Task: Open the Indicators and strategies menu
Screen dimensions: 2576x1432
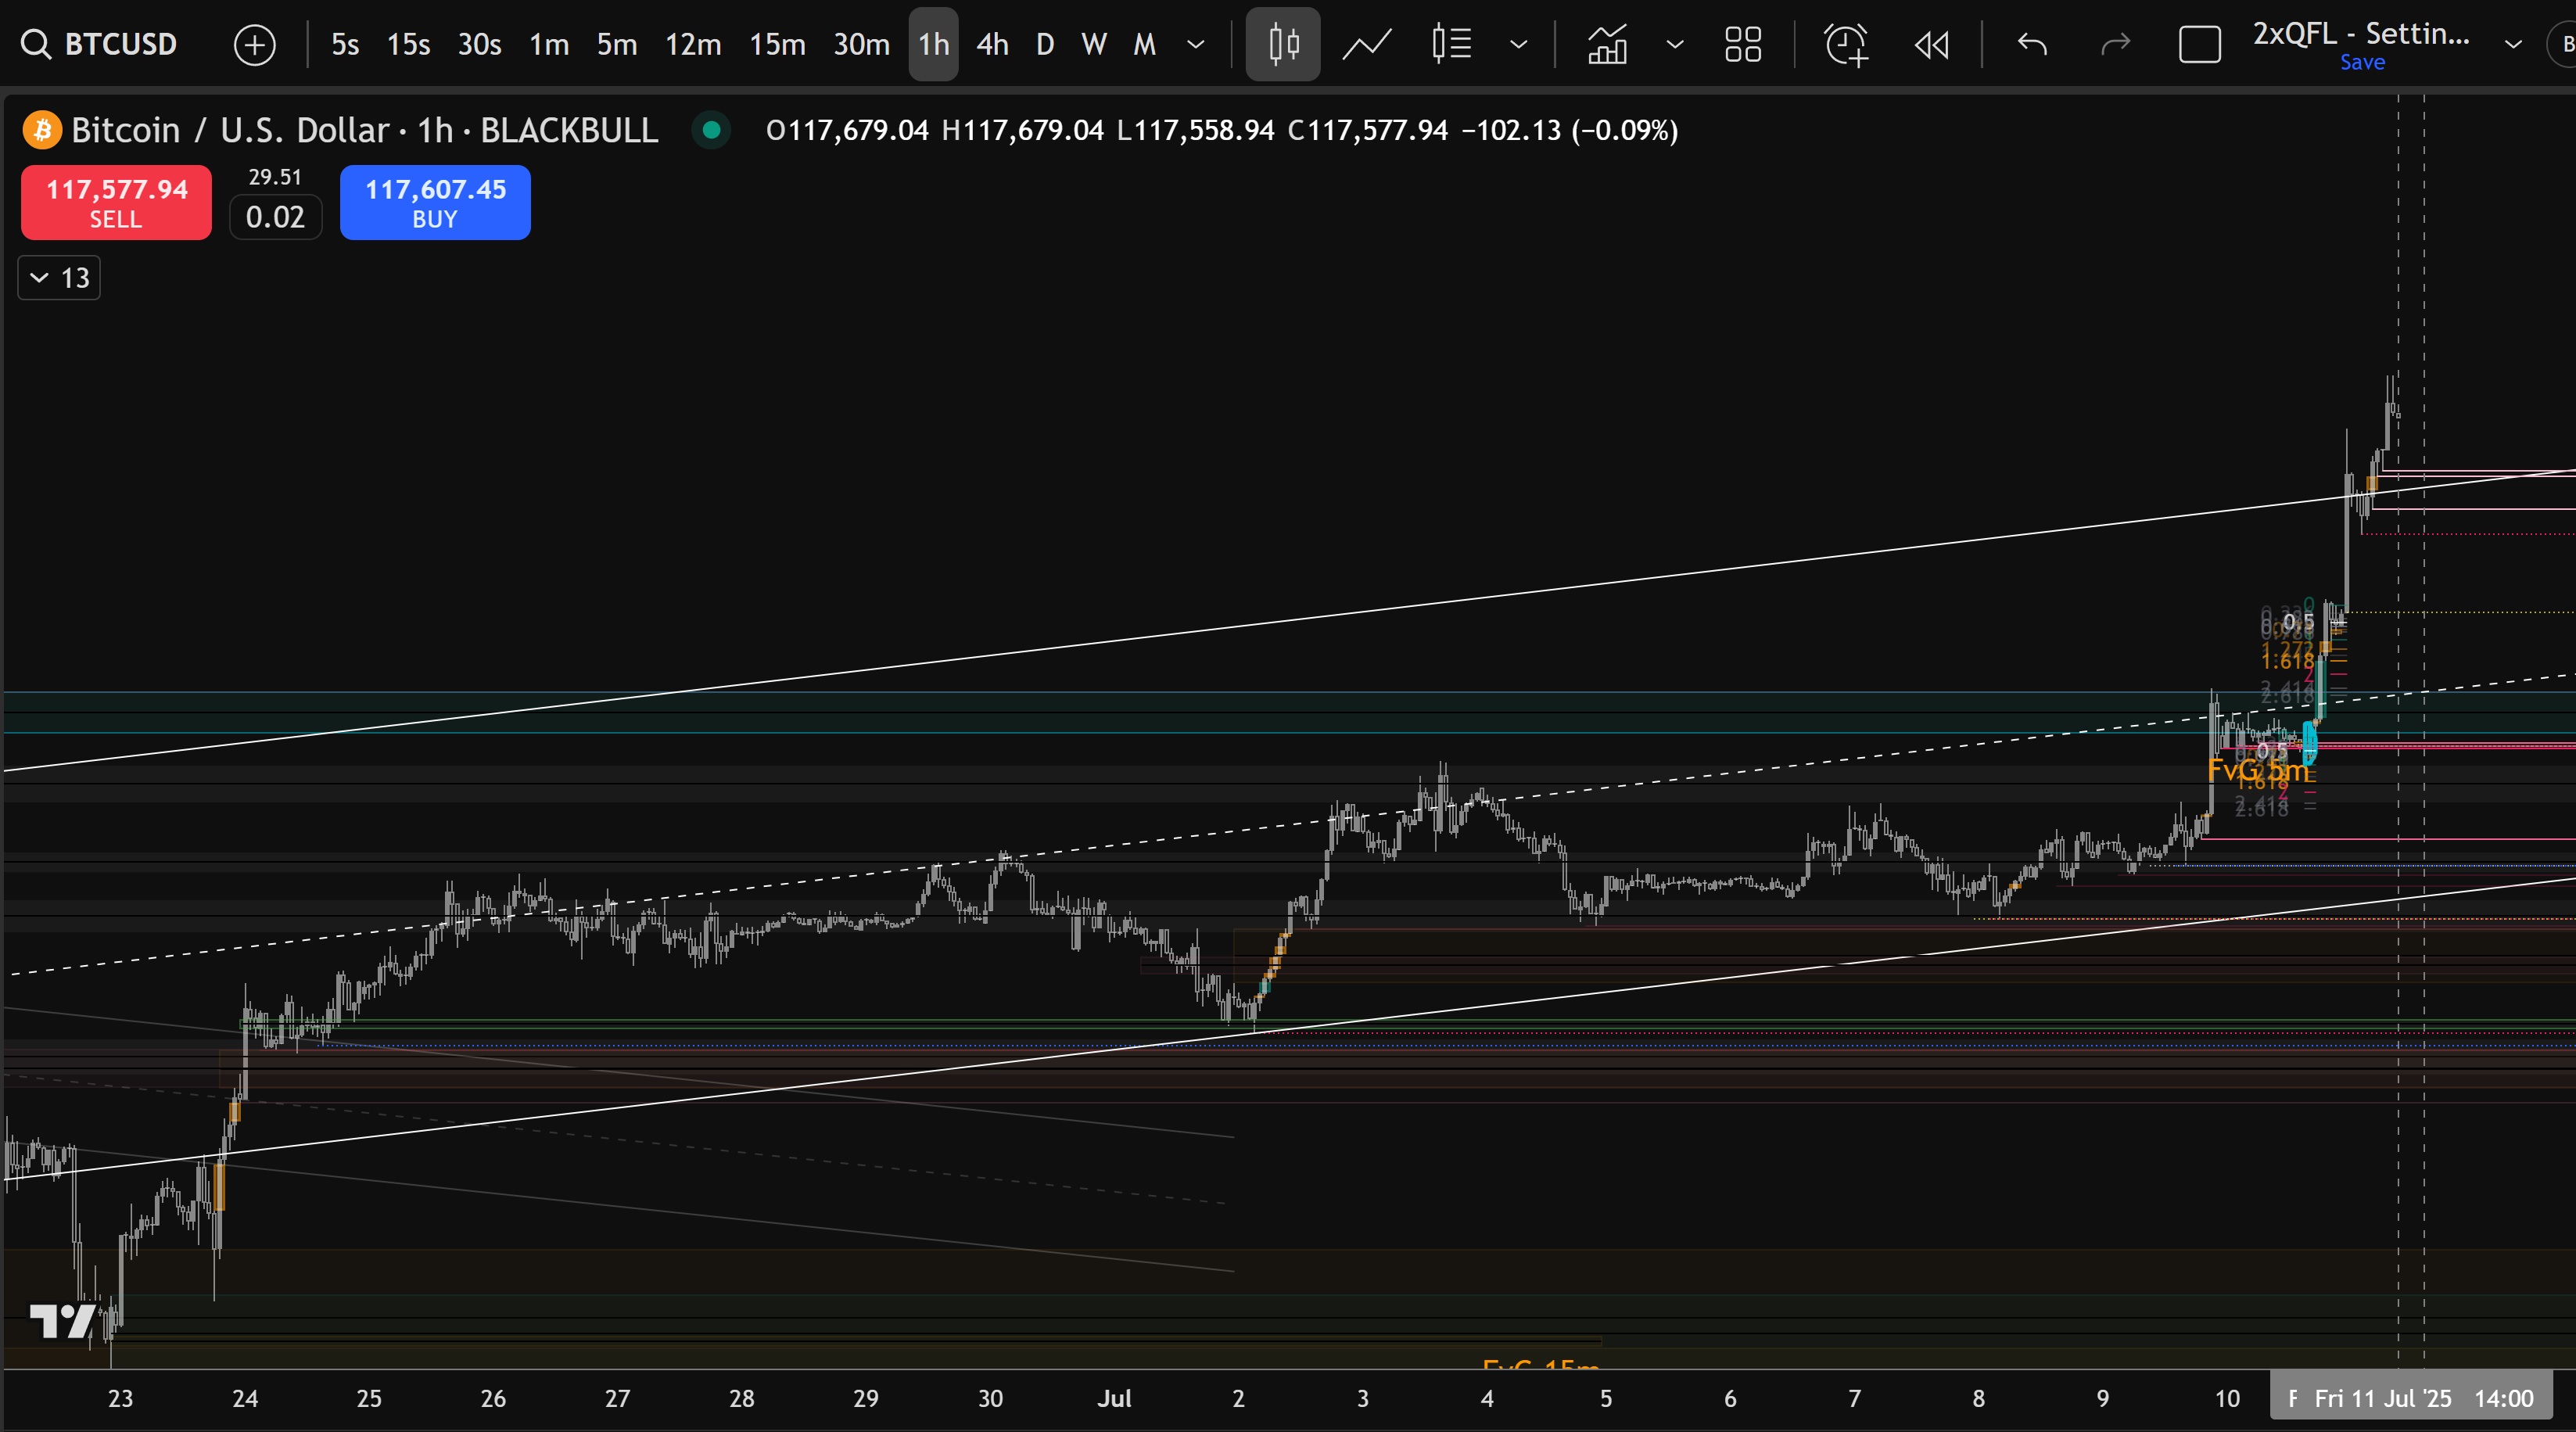Action: tap(1607, 44)
